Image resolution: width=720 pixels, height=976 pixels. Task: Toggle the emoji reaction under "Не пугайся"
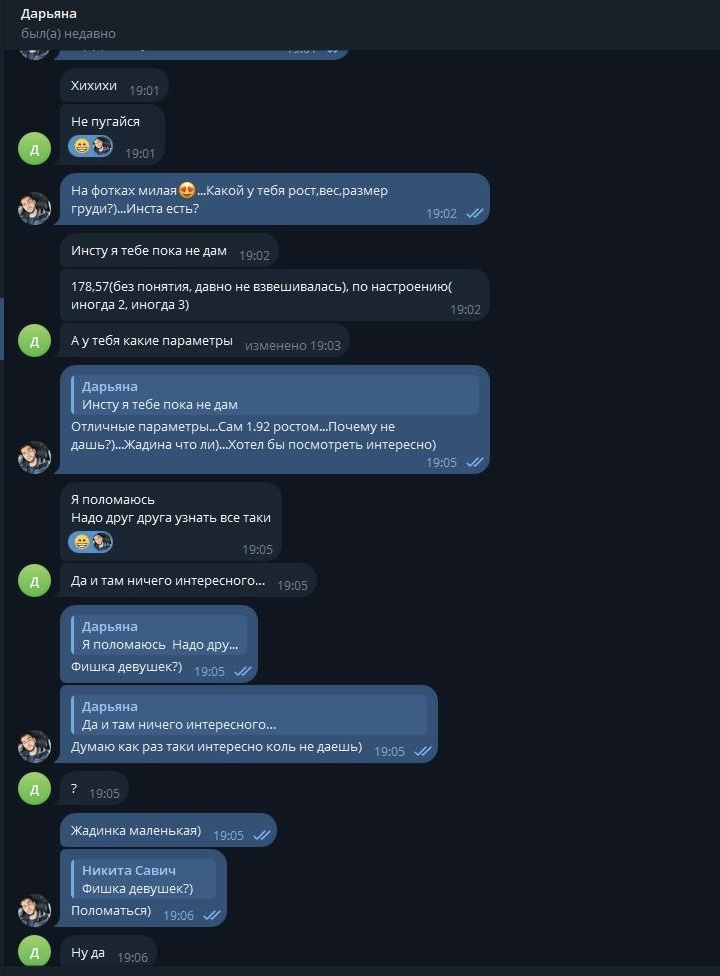click(x=91, y=146)
